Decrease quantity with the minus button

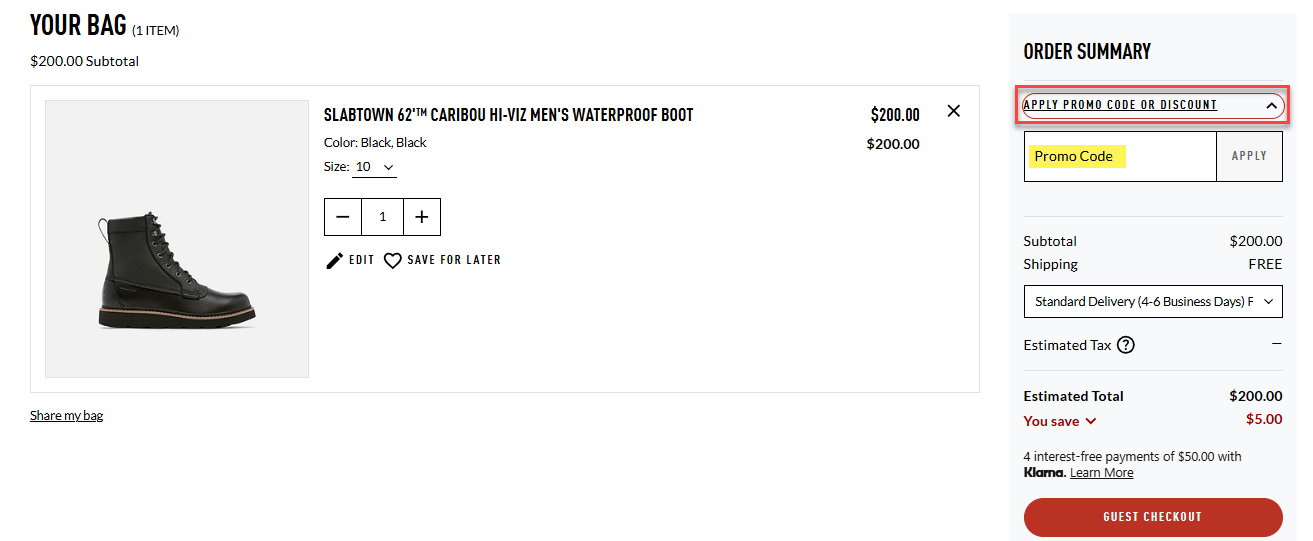343,217
